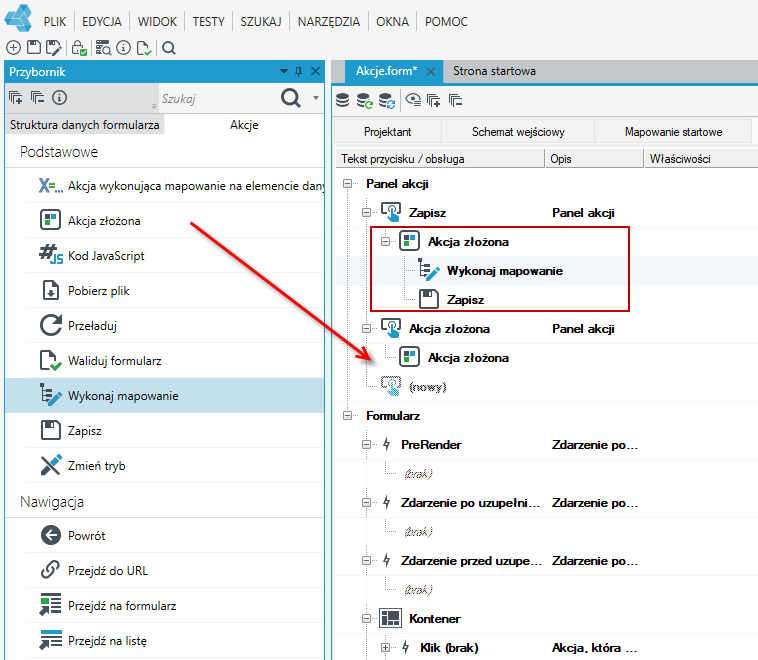Switch to the Struktura danych formularza tab
Viewport: 758px width, 660px height.
click(x=85, y=125)
